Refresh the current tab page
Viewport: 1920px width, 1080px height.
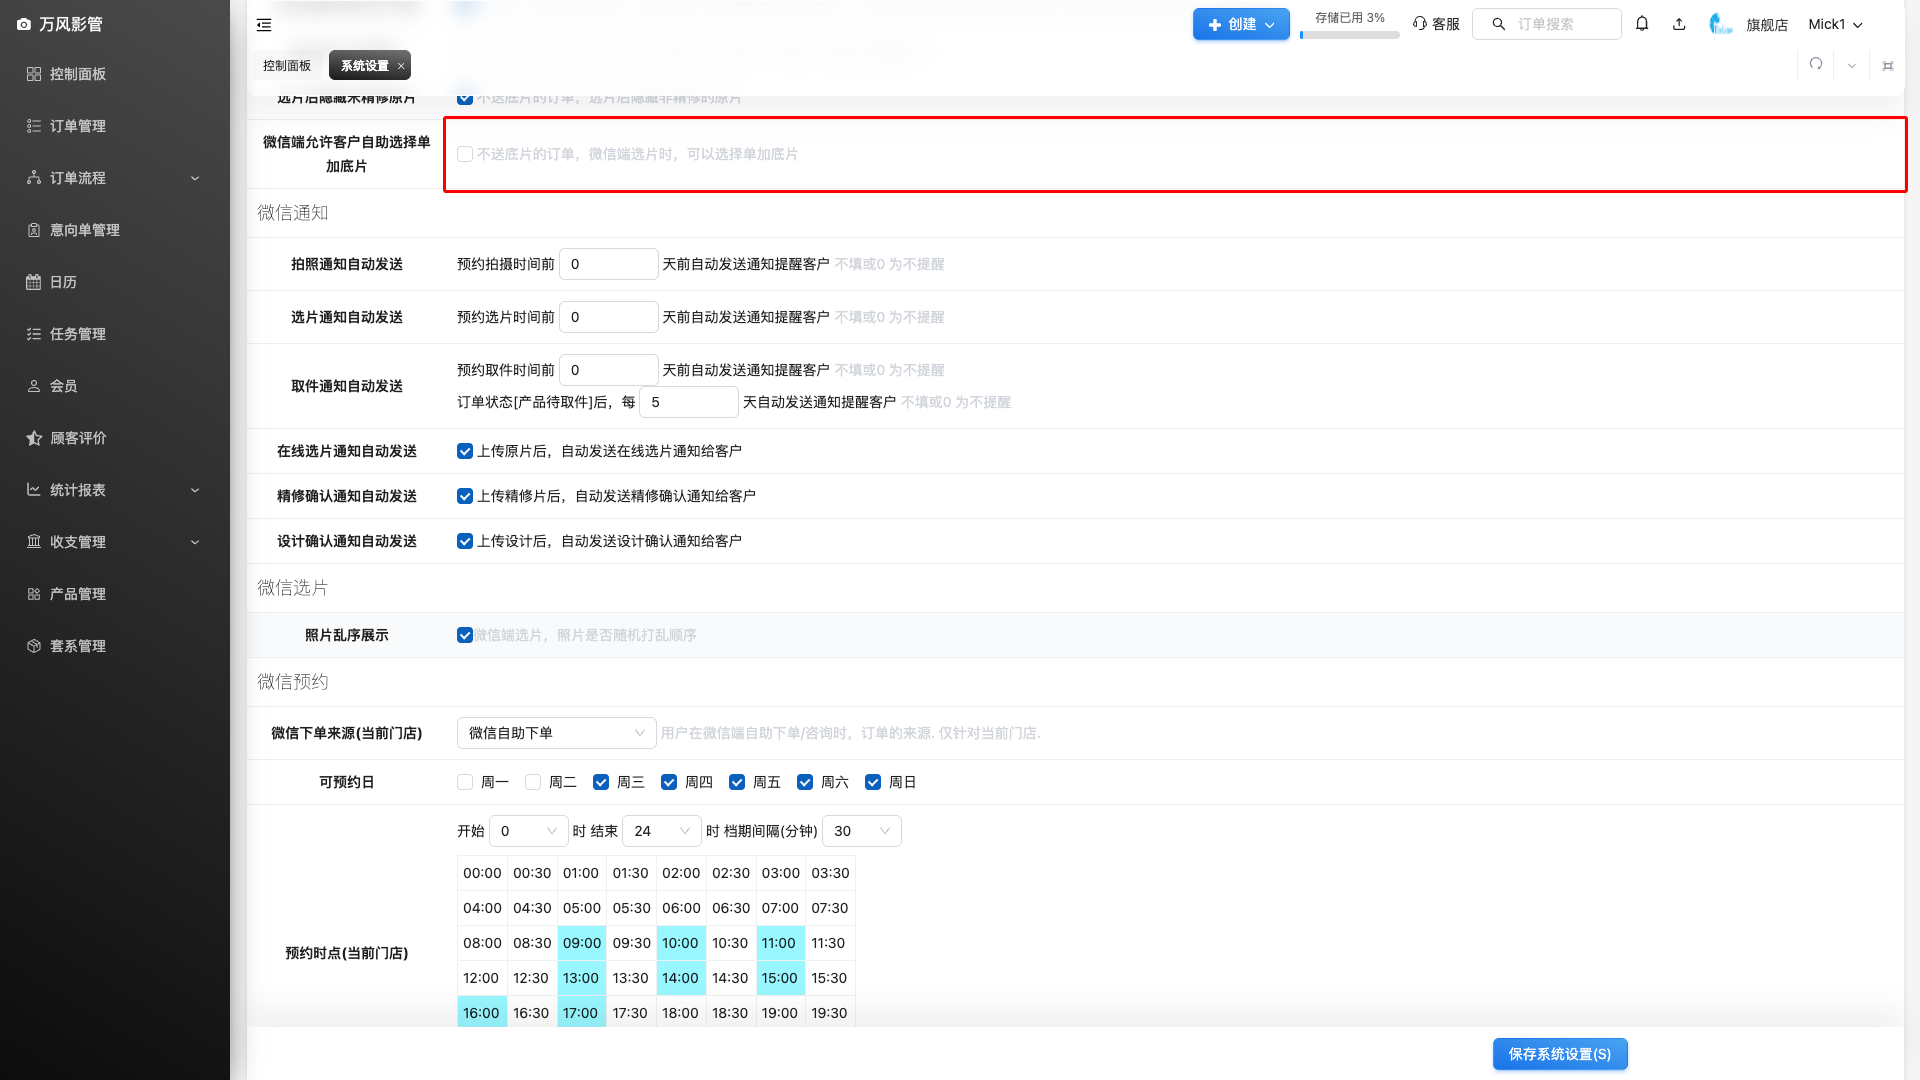click(1816, 65)
